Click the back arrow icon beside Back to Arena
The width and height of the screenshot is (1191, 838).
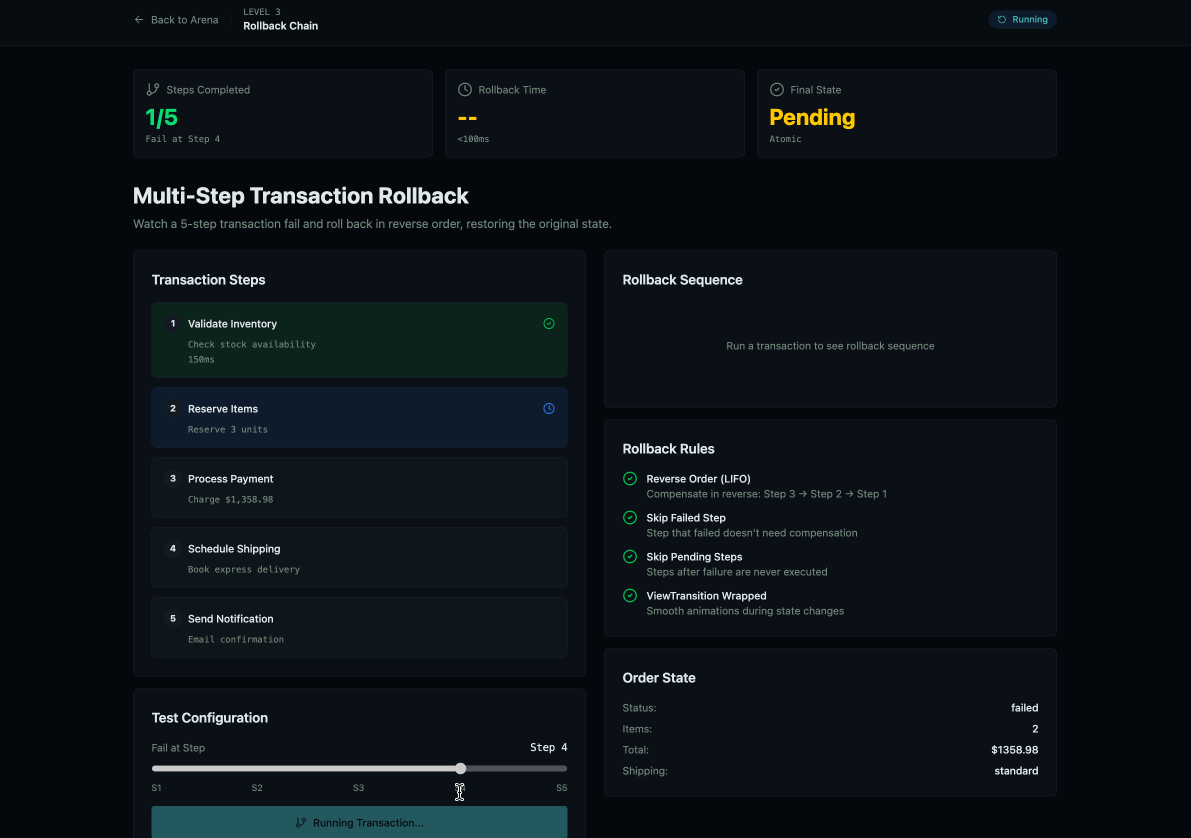(139, 20)
